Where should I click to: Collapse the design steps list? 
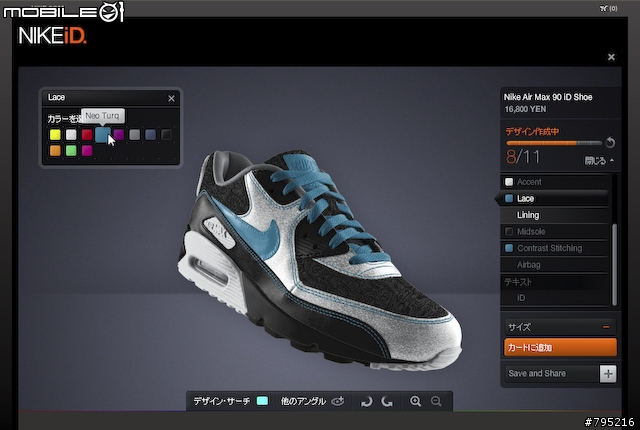click(599, 161)
